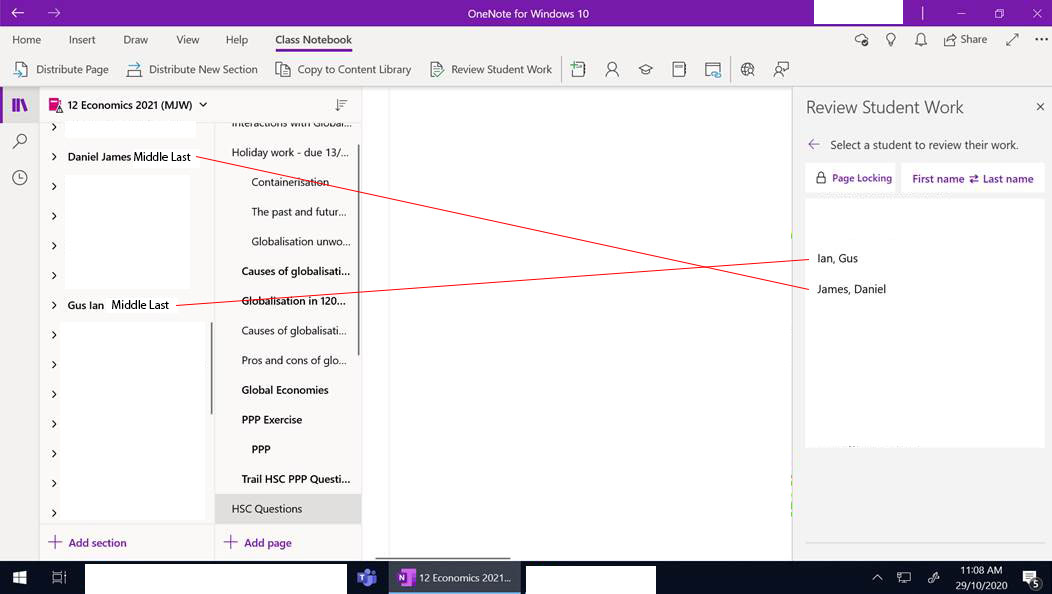Open search using the magnifier sidebar icon
Screen dimensions: 1052x594
pyautogui.click(x=20, y=141)
